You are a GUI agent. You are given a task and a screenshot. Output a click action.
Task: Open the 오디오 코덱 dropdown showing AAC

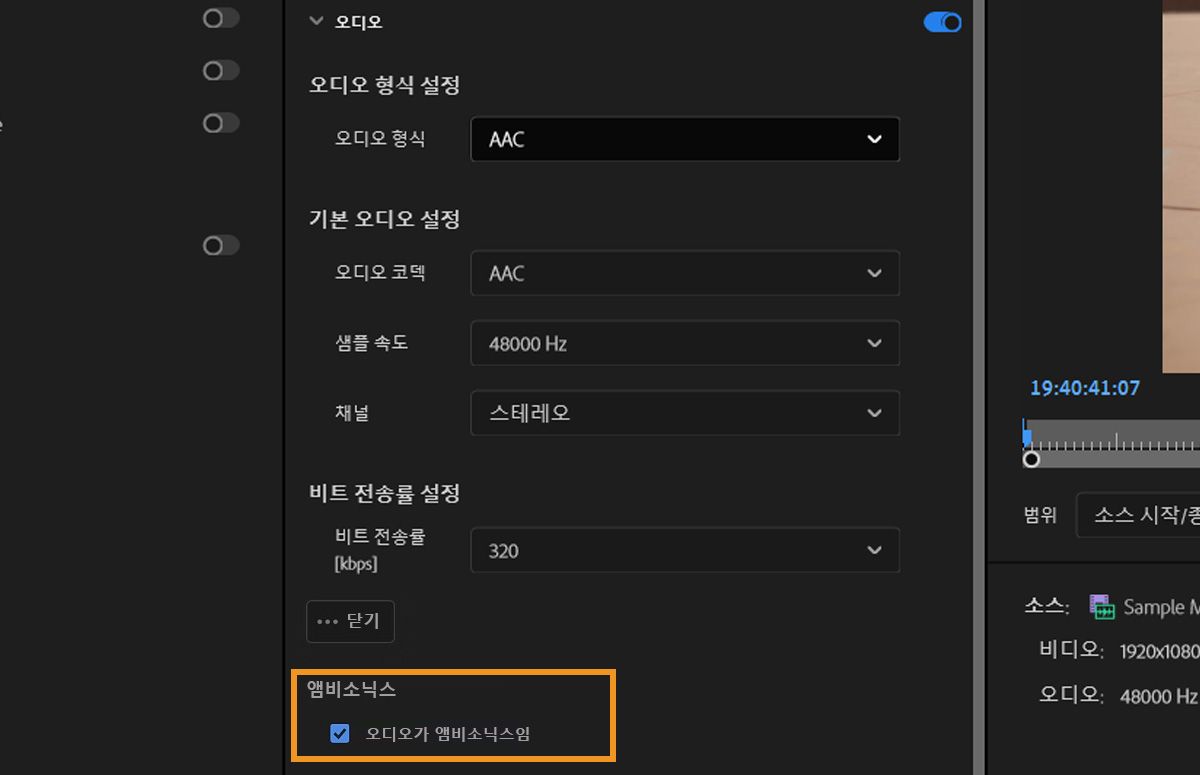[x=685, y=273]
